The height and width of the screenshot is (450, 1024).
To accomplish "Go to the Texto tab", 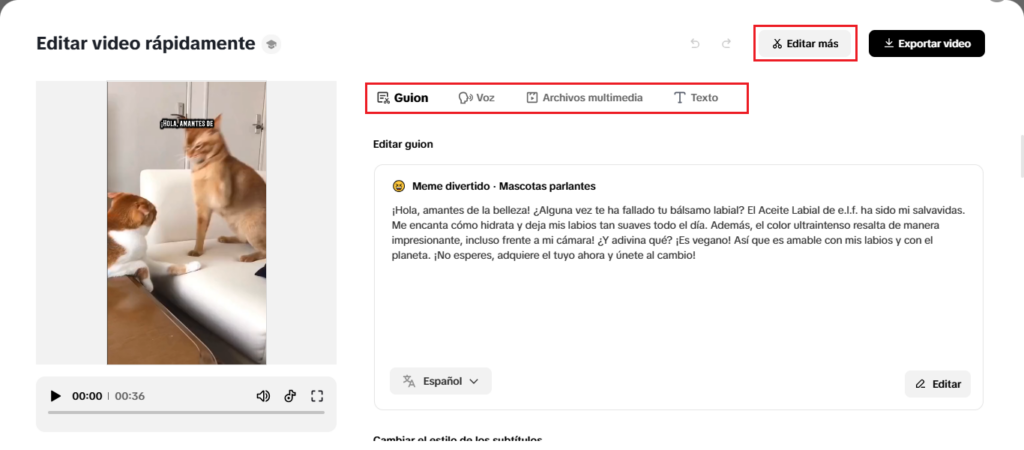I will coord(696,98).
